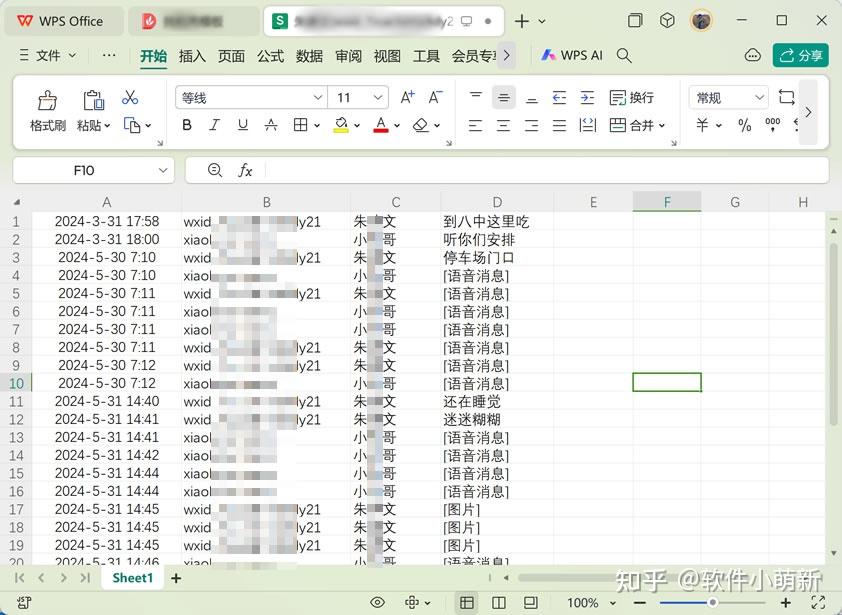Screen dimensions: 842x615
Task: Click the percent style icon
Action: [x=744, y=124]
